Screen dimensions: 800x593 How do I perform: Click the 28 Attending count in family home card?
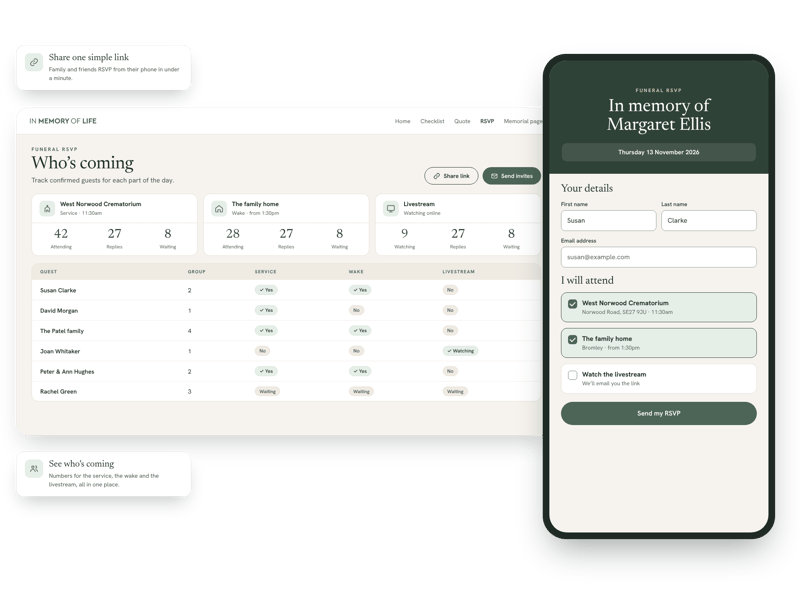coord(233,234)
